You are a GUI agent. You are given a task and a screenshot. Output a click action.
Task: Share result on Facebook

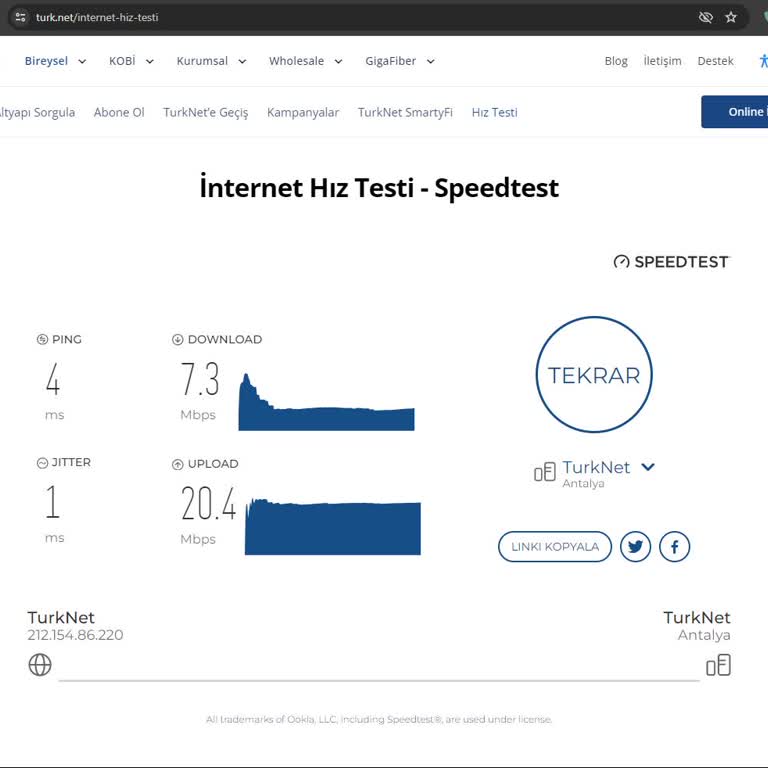[674, 547]
